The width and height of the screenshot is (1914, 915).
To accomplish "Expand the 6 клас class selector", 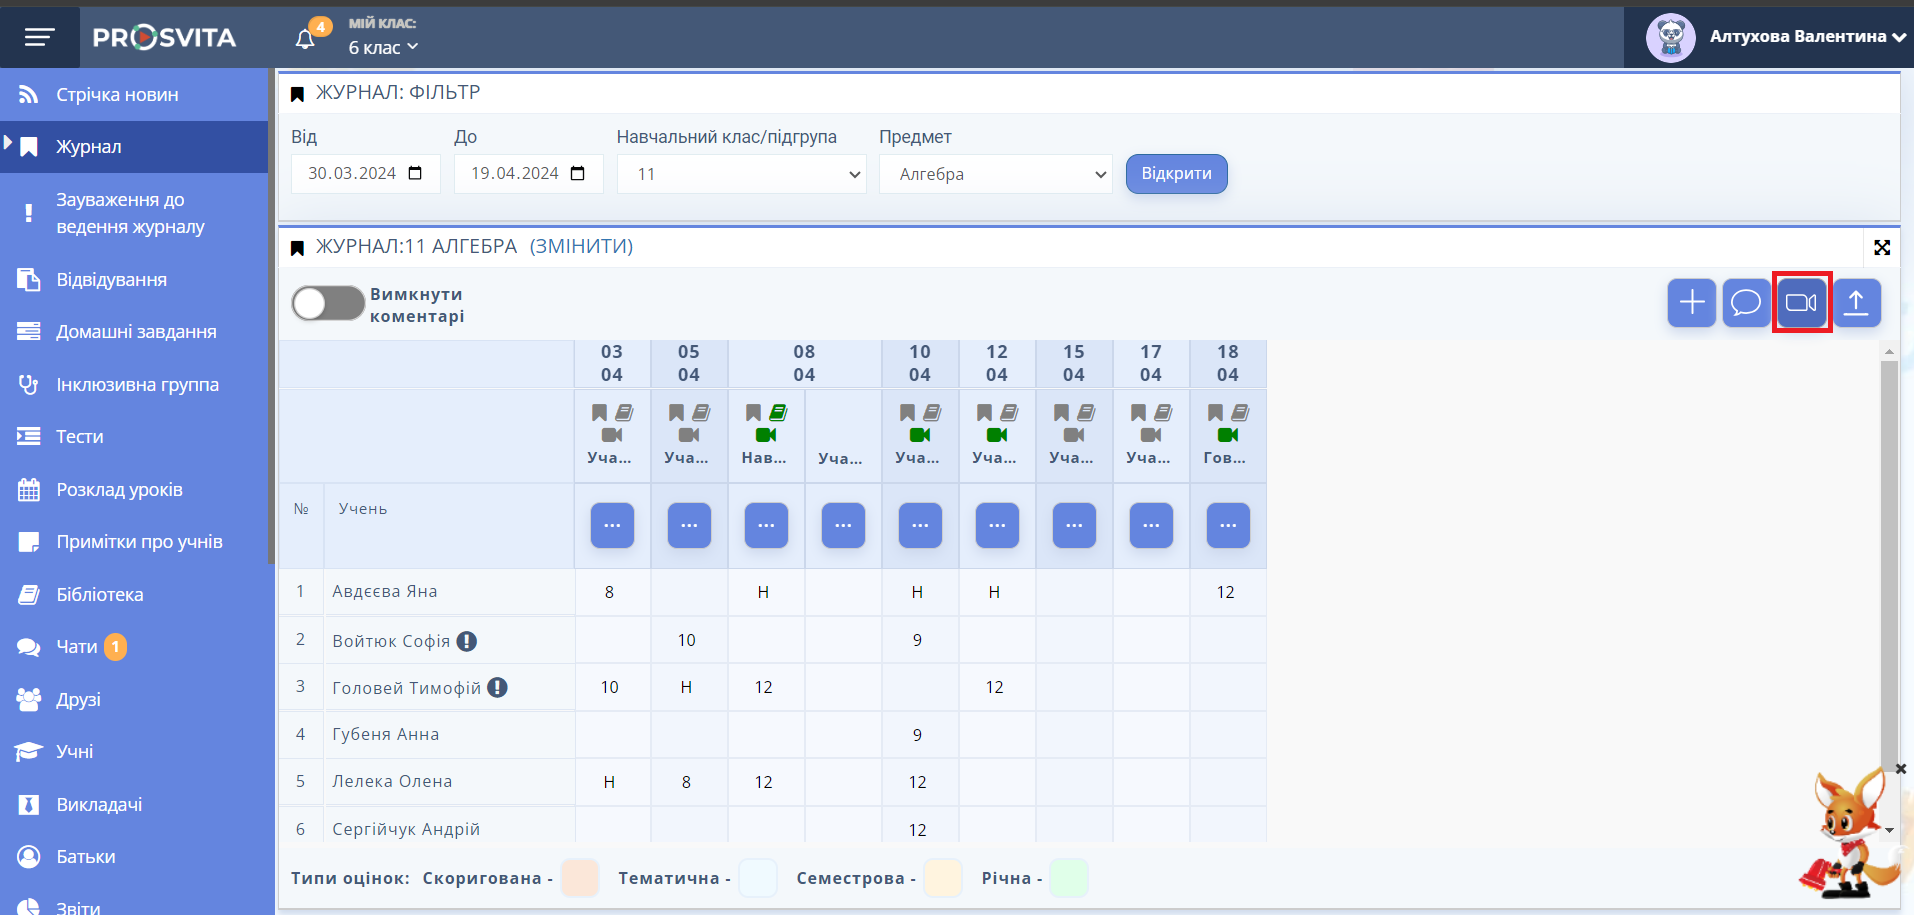I will [383, 47].
